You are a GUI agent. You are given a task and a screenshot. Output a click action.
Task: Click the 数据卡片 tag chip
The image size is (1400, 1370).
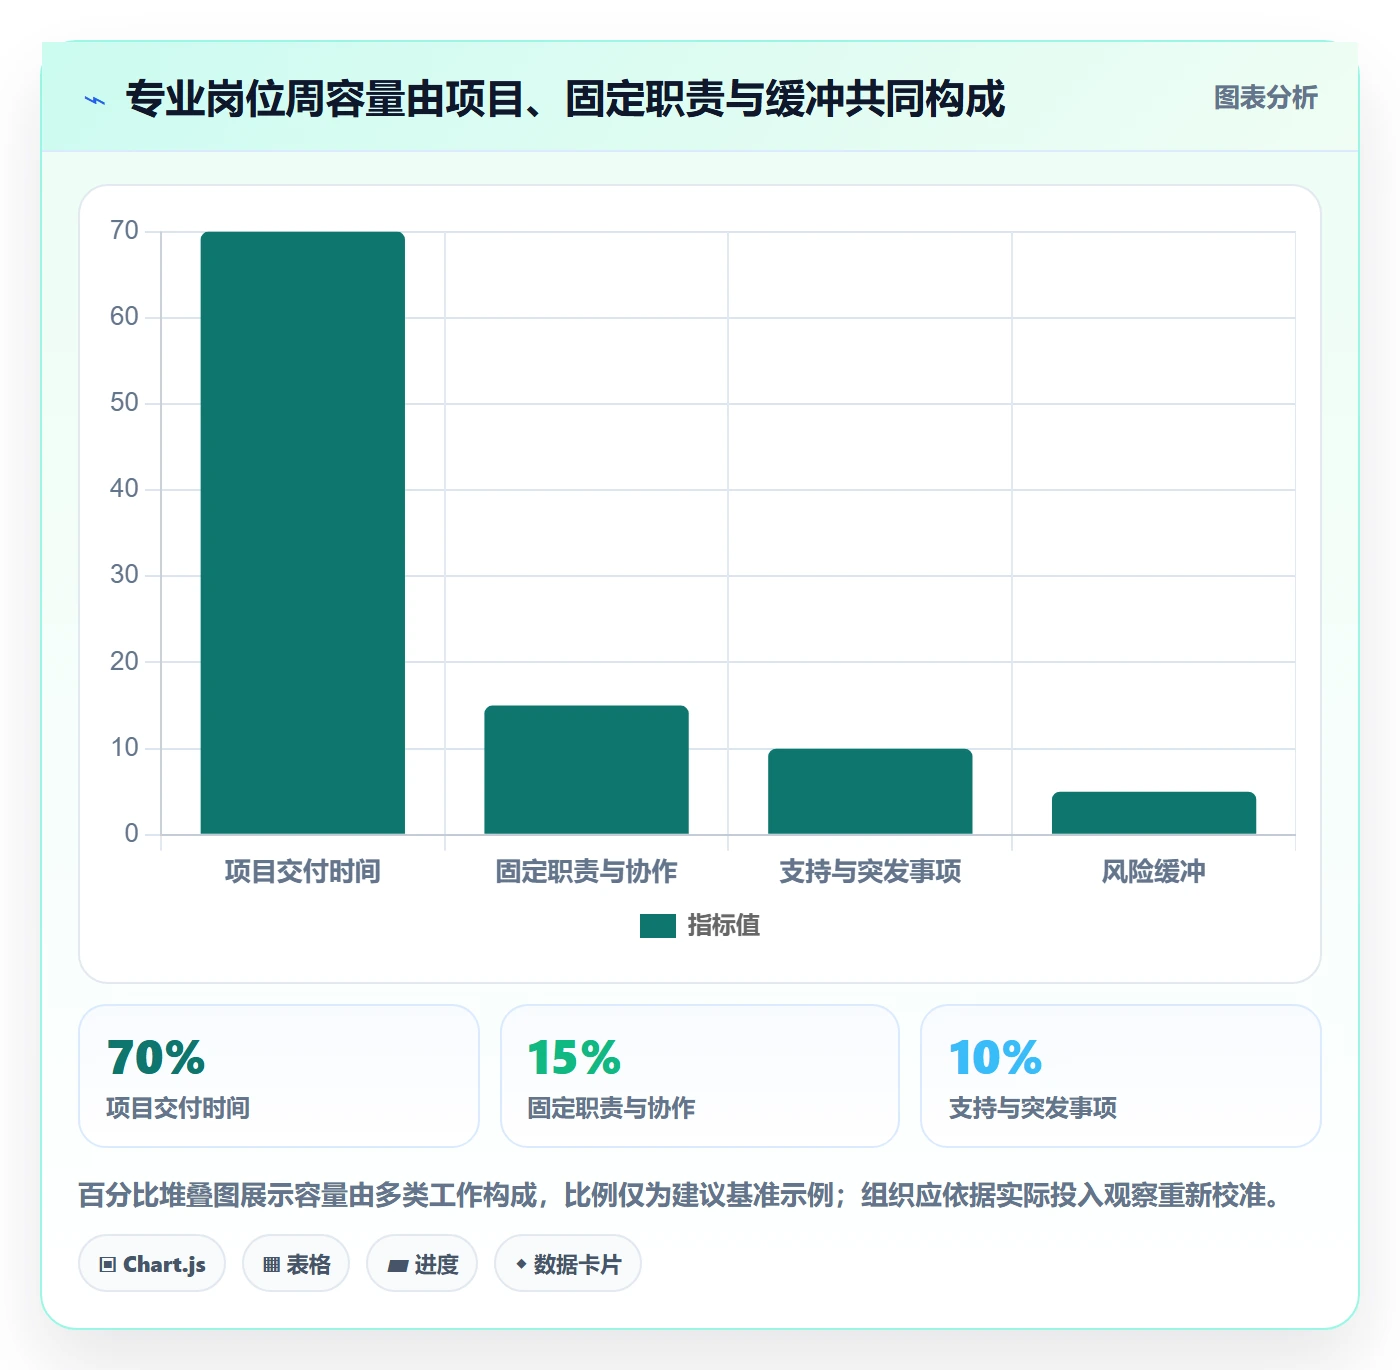pos(568,1264)
